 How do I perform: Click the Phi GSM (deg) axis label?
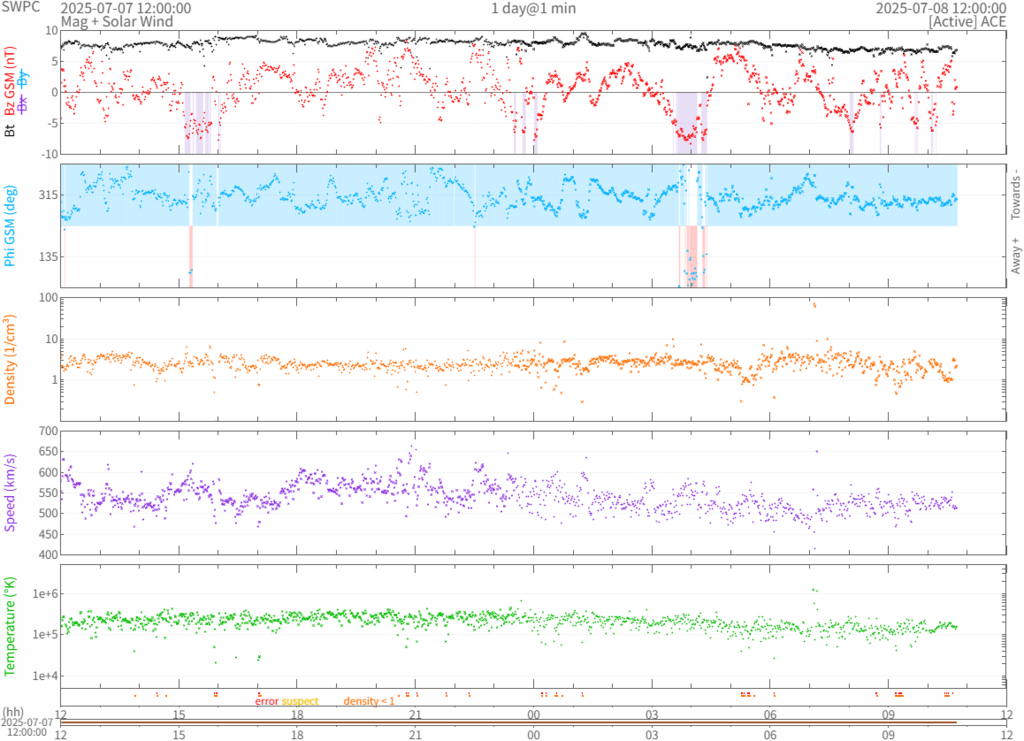pos(12,227)
